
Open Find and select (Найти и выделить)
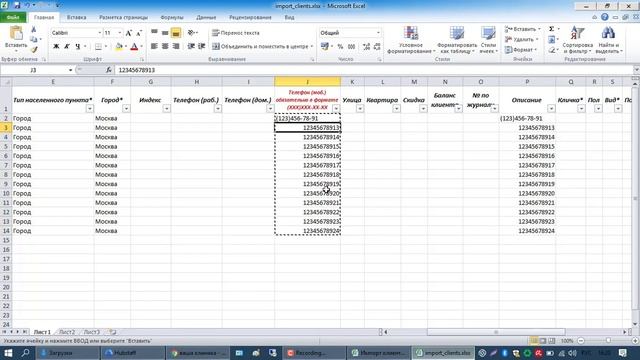tap(609, 40)
